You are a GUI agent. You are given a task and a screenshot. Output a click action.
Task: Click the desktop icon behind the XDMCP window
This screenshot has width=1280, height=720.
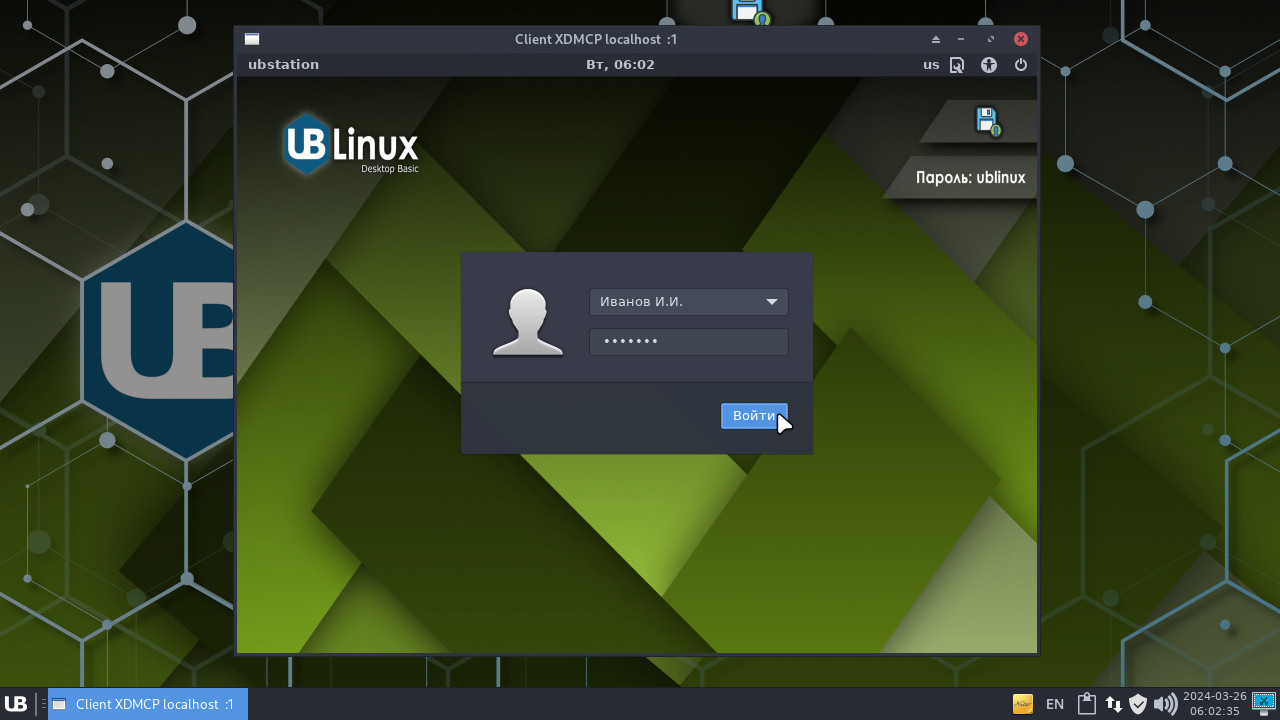click(x=750, y=12)
